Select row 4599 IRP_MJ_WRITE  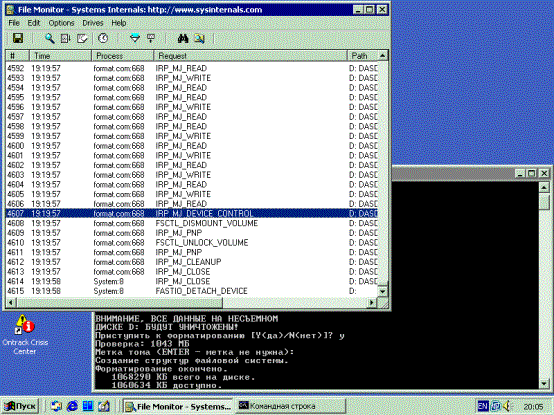pos(191,136)
